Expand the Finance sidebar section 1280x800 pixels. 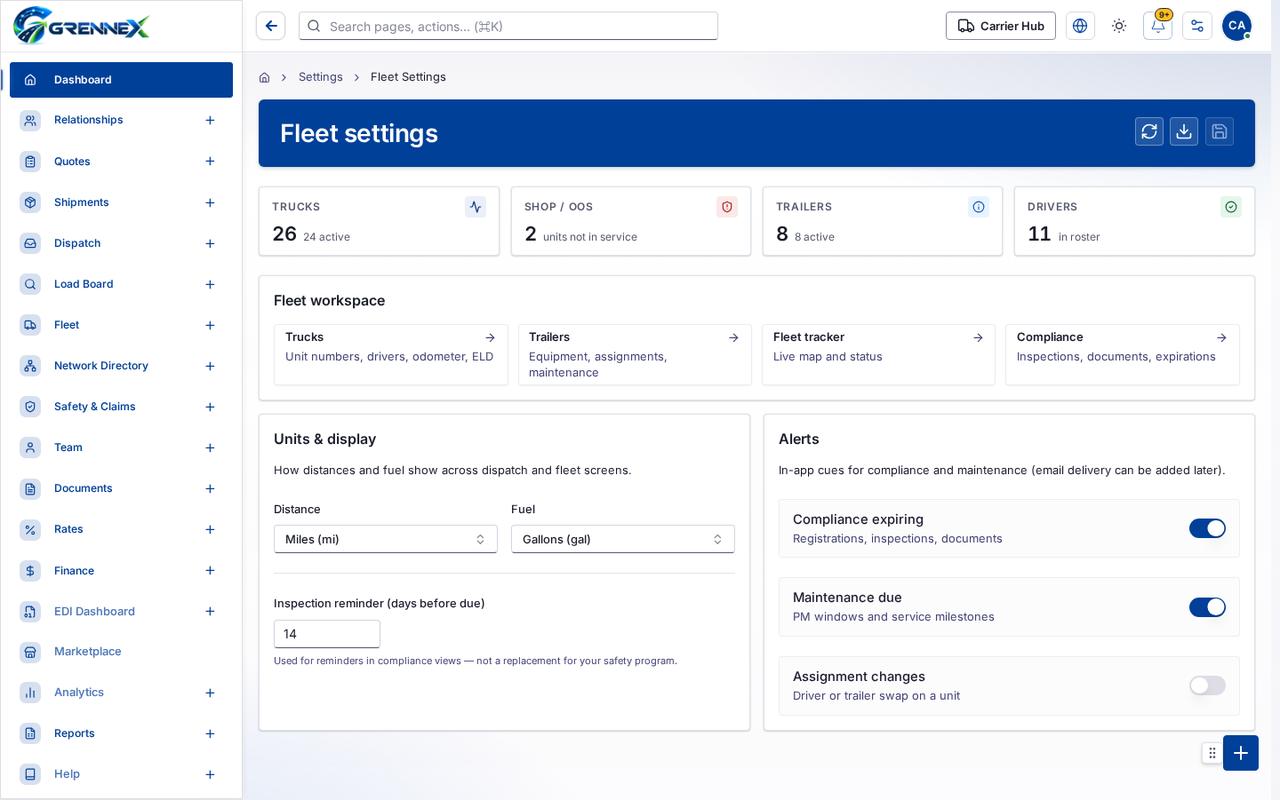pyautogui.click(x=210, y=571)
